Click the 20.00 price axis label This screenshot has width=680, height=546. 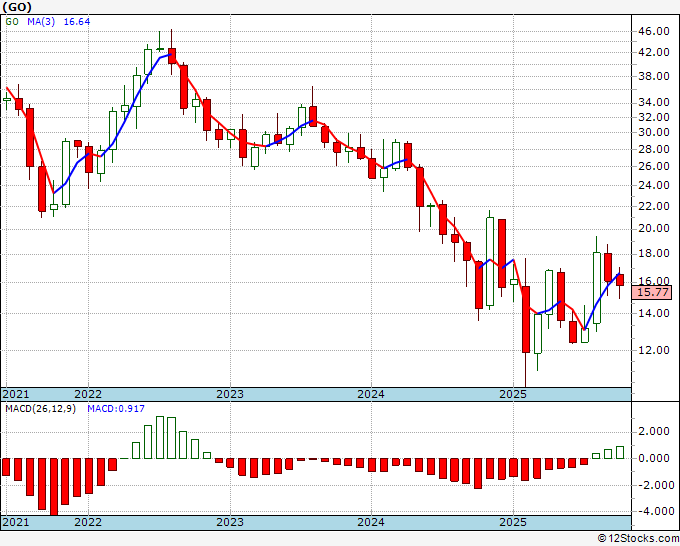(654, 229)
